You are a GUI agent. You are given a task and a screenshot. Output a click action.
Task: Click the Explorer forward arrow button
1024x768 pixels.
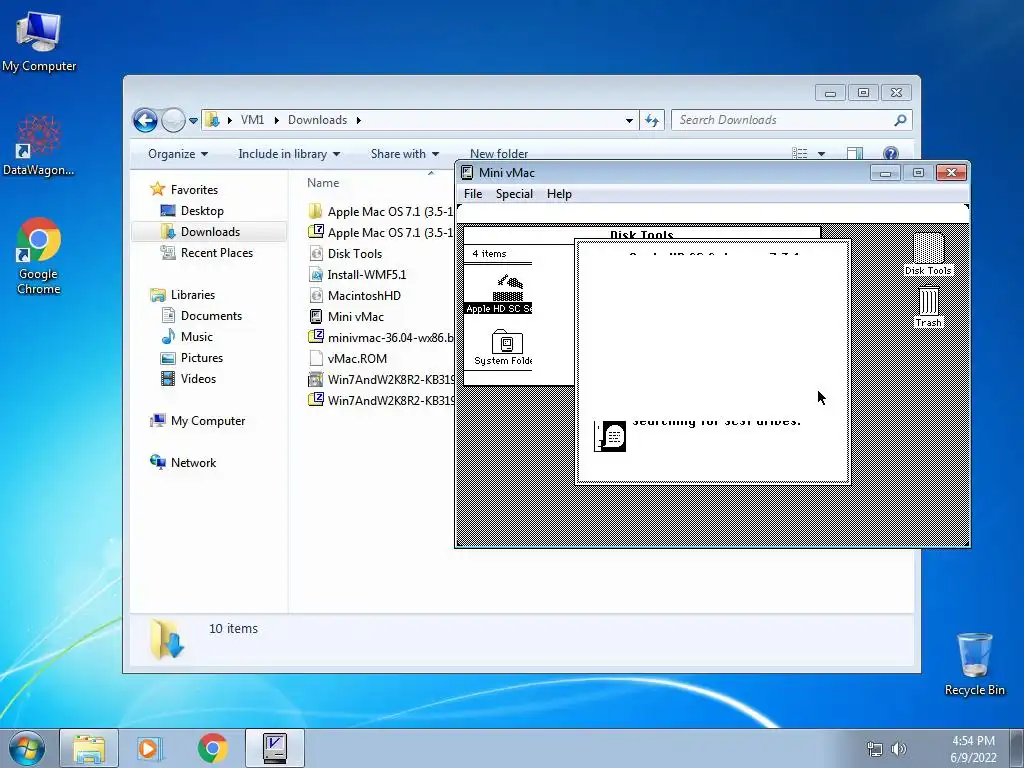[x=173, y=120]
